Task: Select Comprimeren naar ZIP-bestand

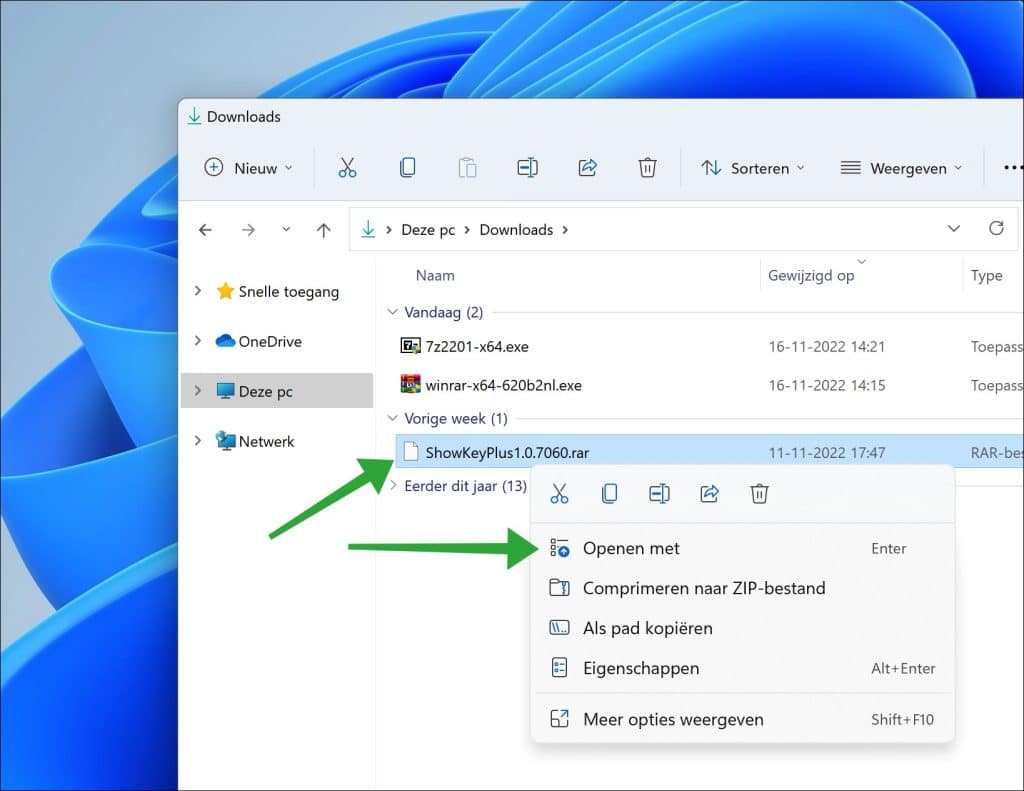Action: (704, 588)
